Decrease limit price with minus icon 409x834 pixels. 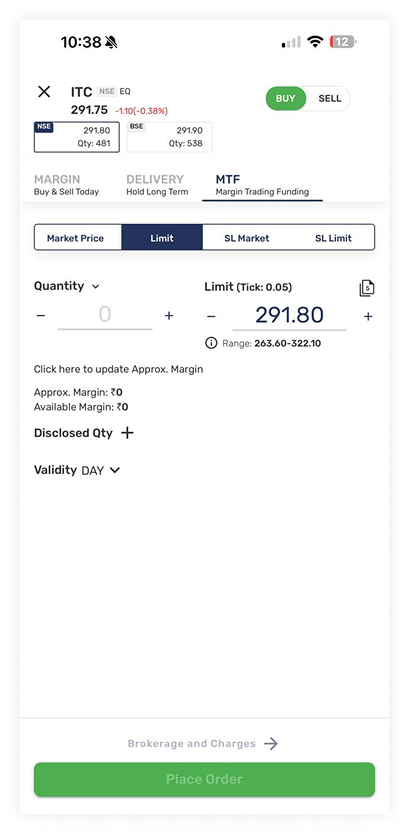[211, 317]
